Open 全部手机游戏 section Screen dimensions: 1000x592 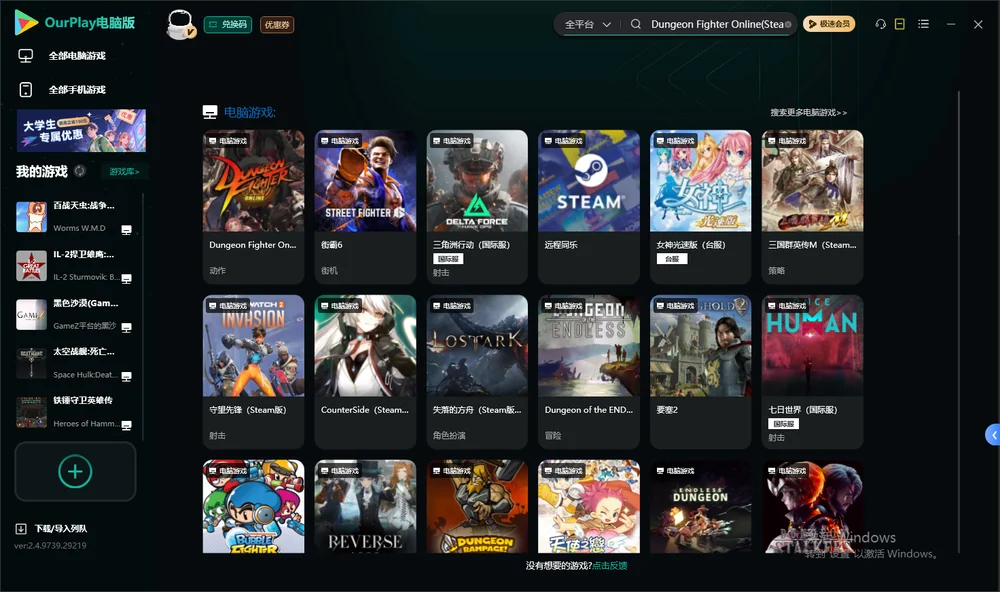coord(62,90)
